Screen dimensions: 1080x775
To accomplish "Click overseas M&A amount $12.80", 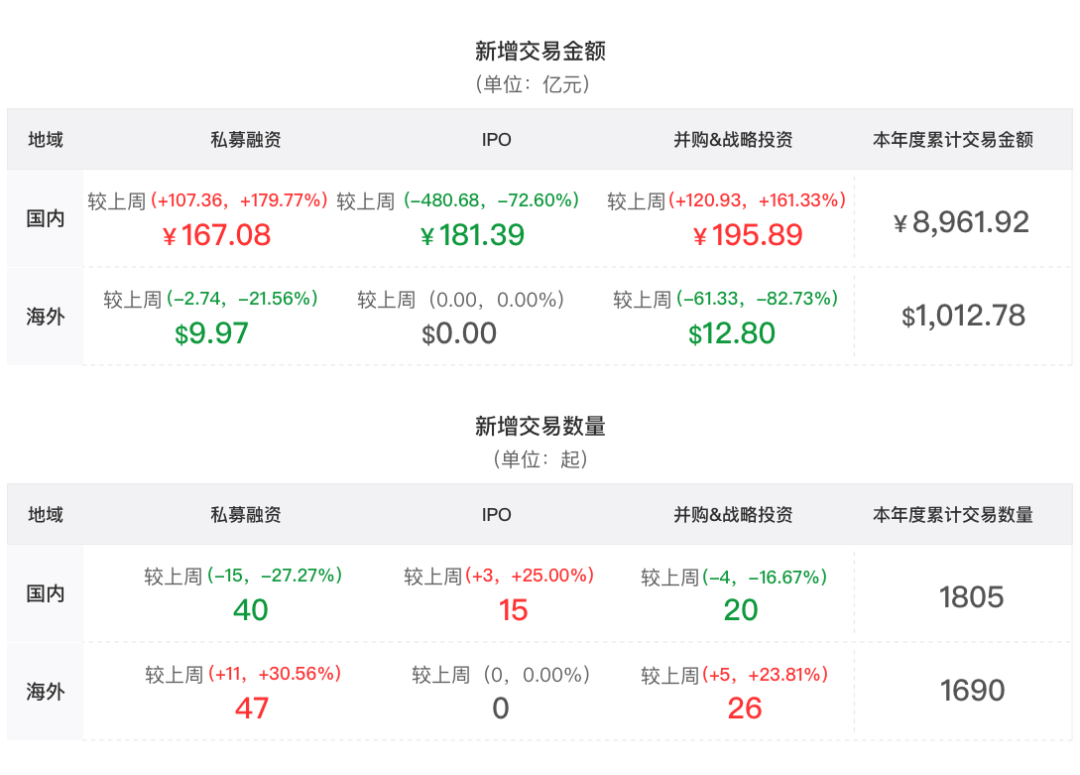I will 732,333.
